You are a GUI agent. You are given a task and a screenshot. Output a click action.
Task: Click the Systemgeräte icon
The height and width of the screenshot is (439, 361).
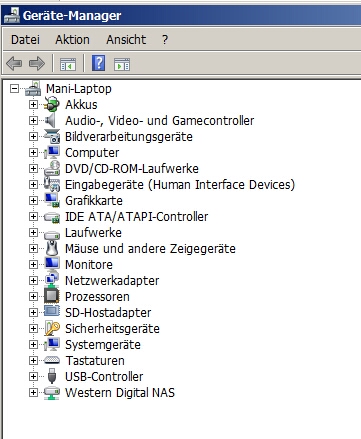(x=52, y=344)
